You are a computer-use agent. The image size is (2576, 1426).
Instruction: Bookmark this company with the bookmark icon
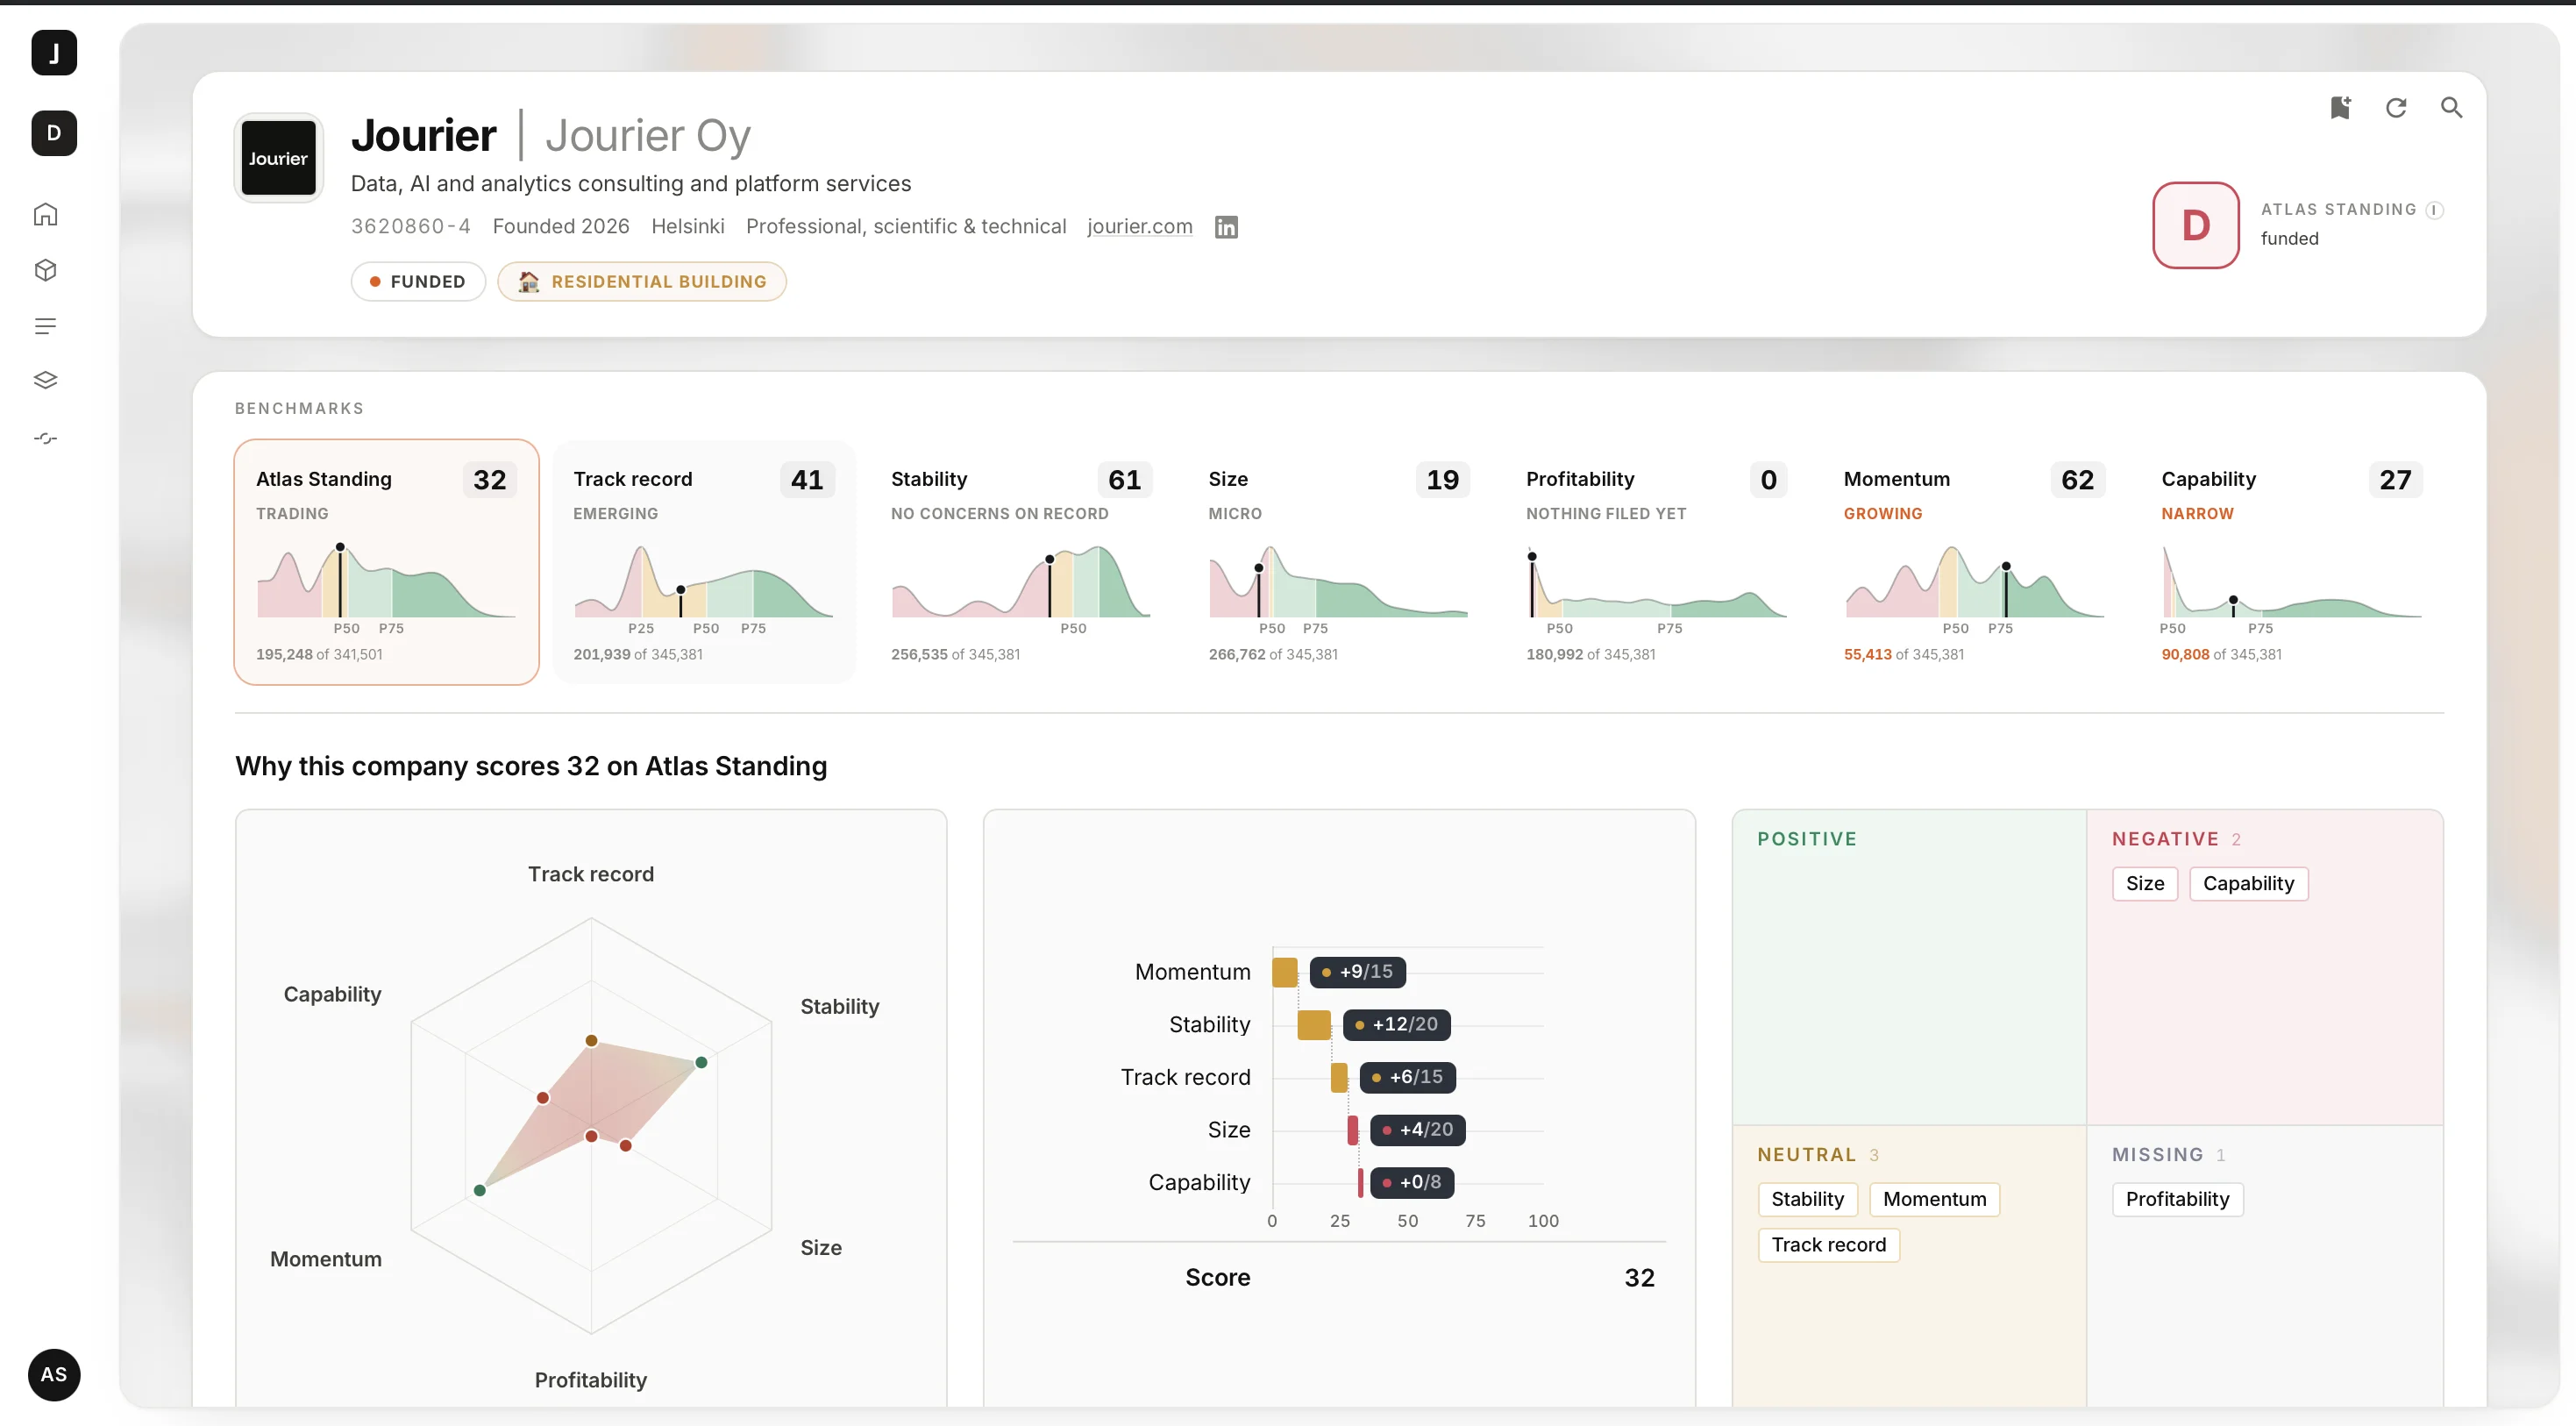tap(2340, 107)
